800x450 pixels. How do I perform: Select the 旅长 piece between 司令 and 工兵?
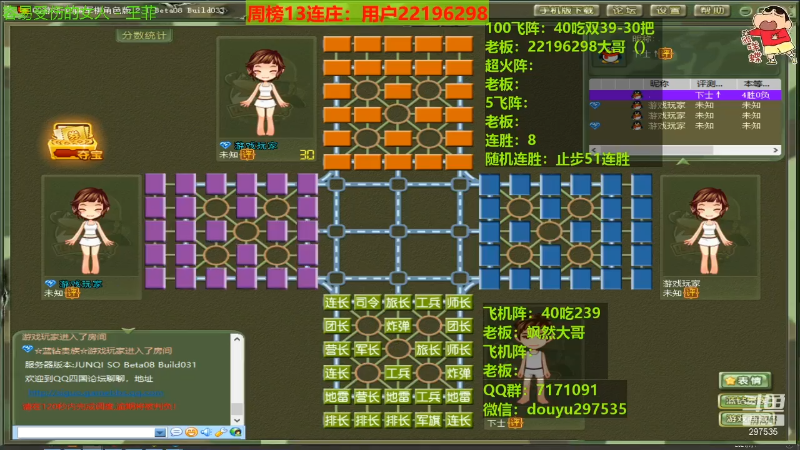[x=397, y=303]
